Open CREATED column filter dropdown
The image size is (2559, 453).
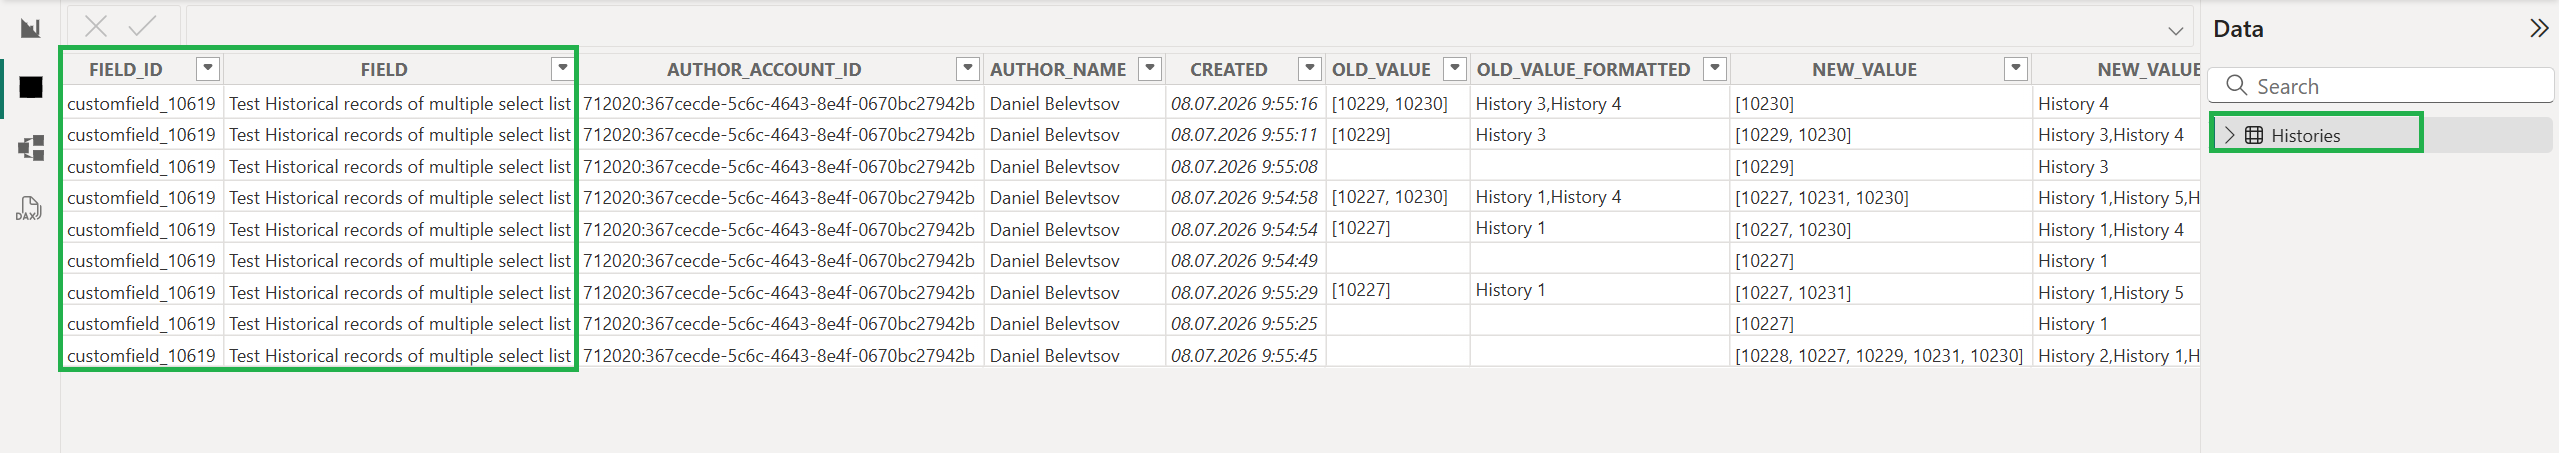coord(1309,68)
